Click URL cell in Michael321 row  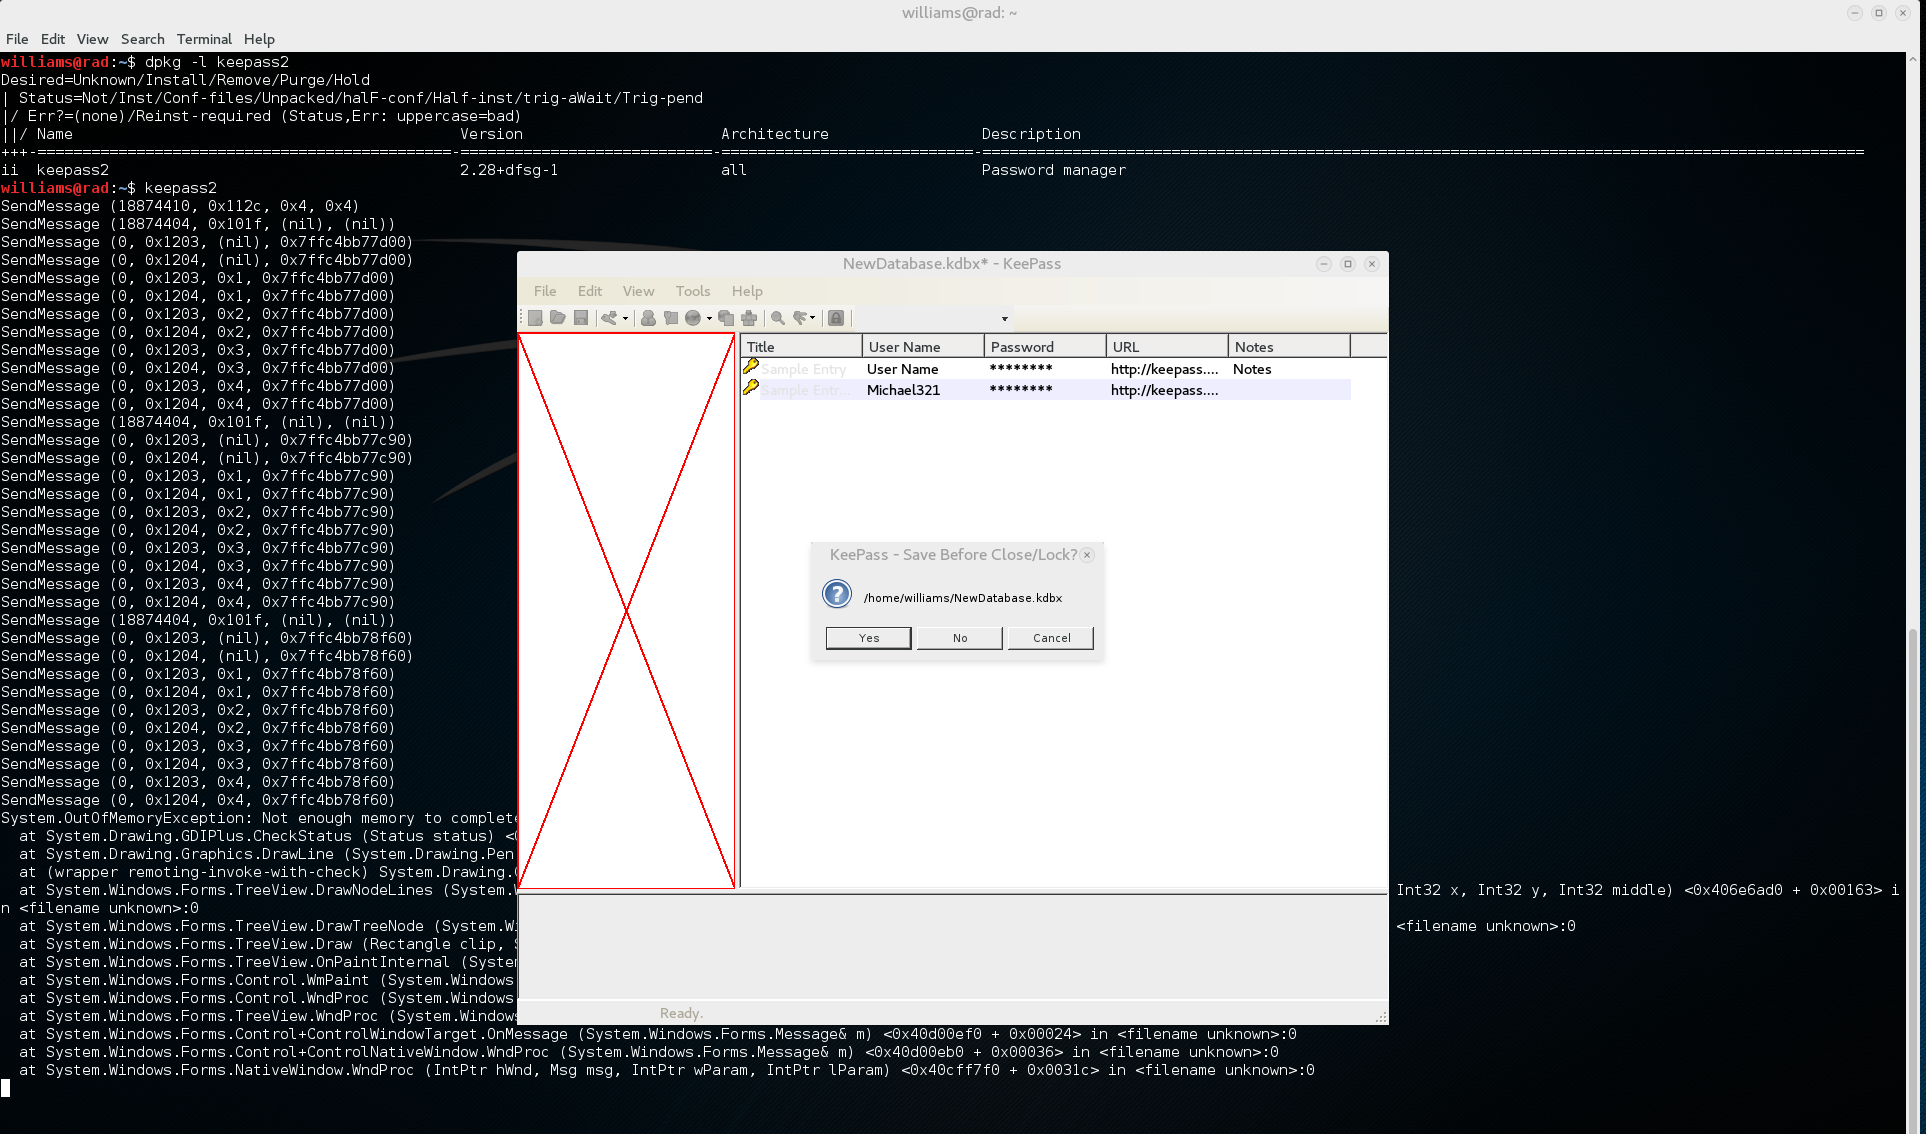pos(1164,390)
